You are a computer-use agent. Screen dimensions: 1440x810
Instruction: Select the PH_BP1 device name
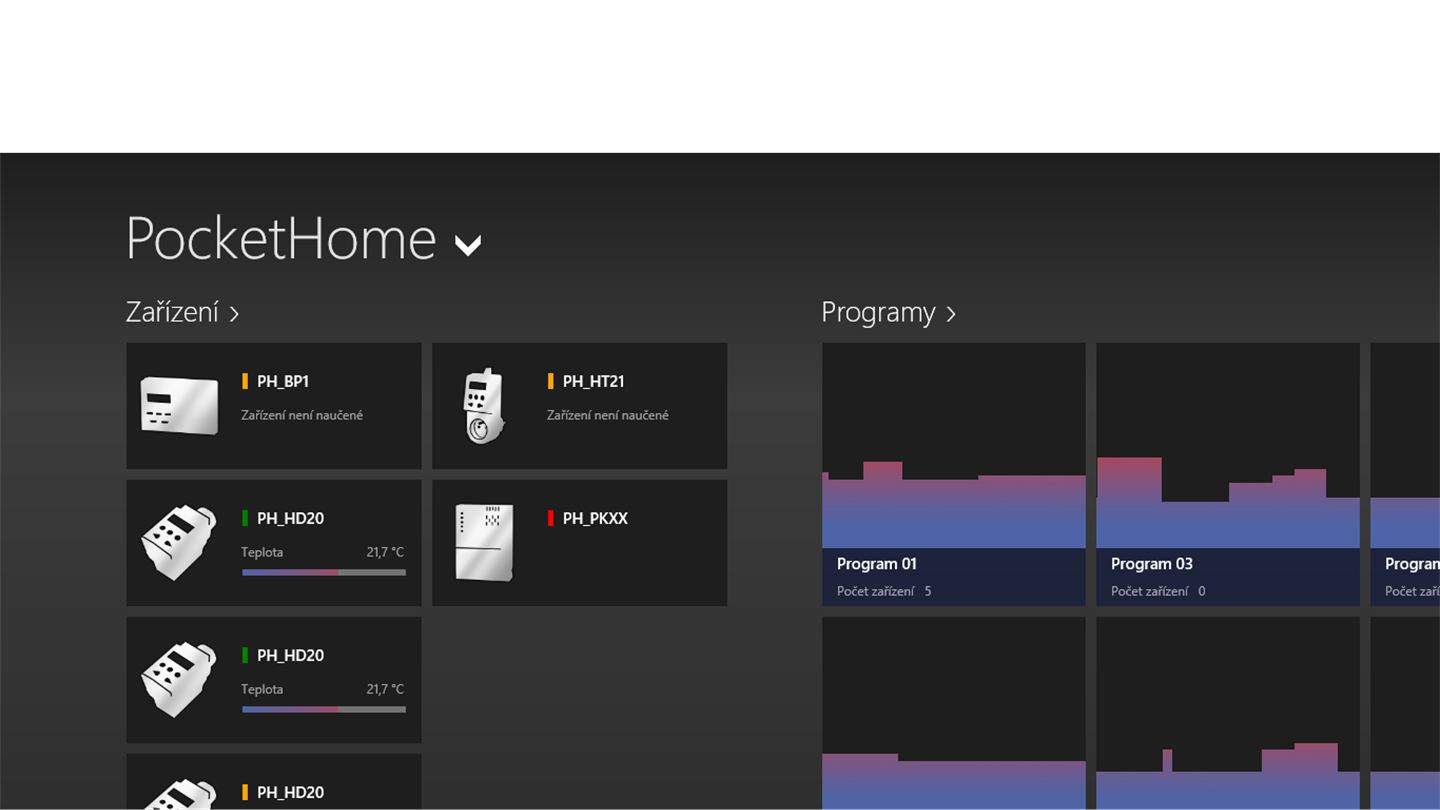(x=283, y=381)
